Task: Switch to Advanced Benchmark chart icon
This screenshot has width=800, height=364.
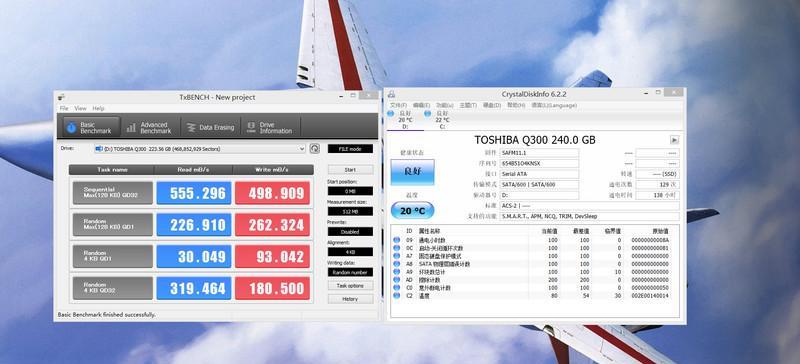Action: pyautogui.click(x=132, y=127)
